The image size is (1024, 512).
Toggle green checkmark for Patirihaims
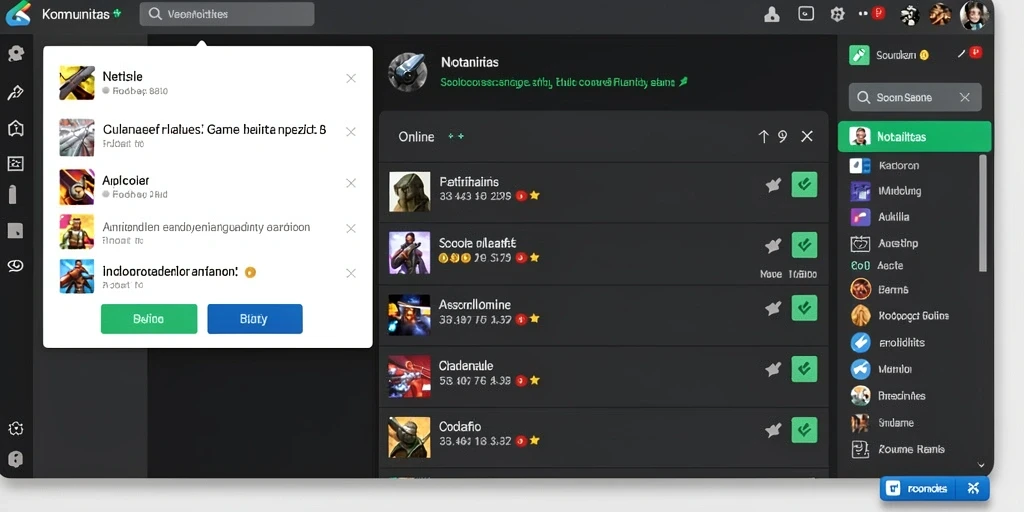click(804, 185)
